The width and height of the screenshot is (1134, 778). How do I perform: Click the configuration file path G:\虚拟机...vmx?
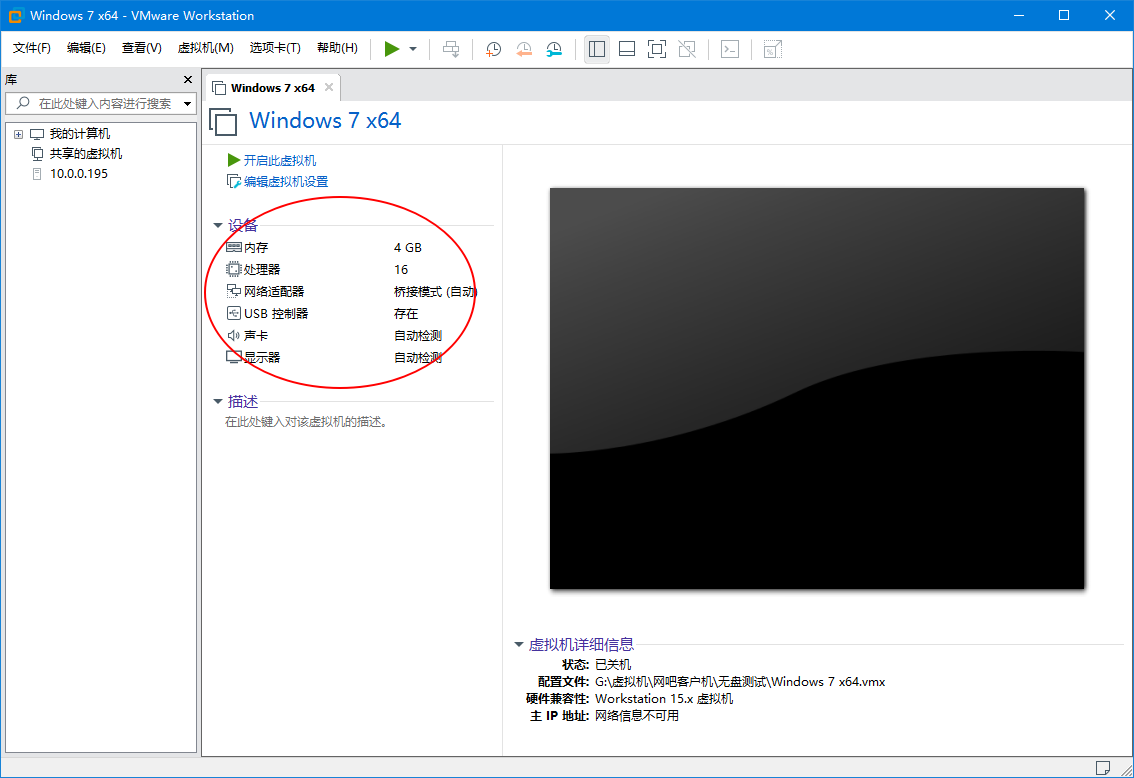point(740,682)
